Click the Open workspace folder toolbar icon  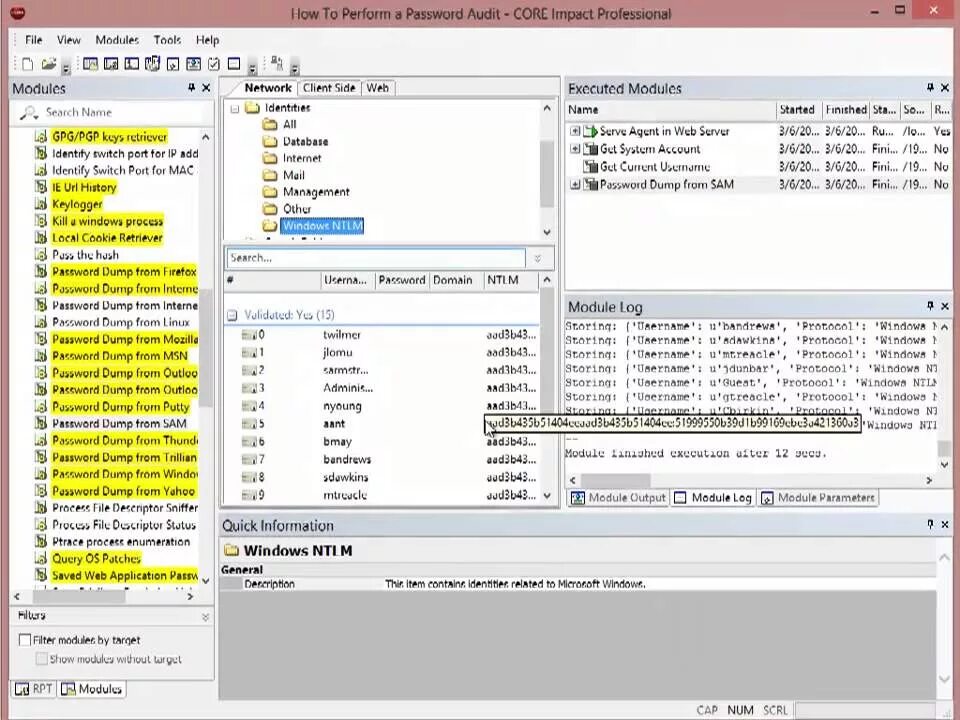[x=48, y=64]
